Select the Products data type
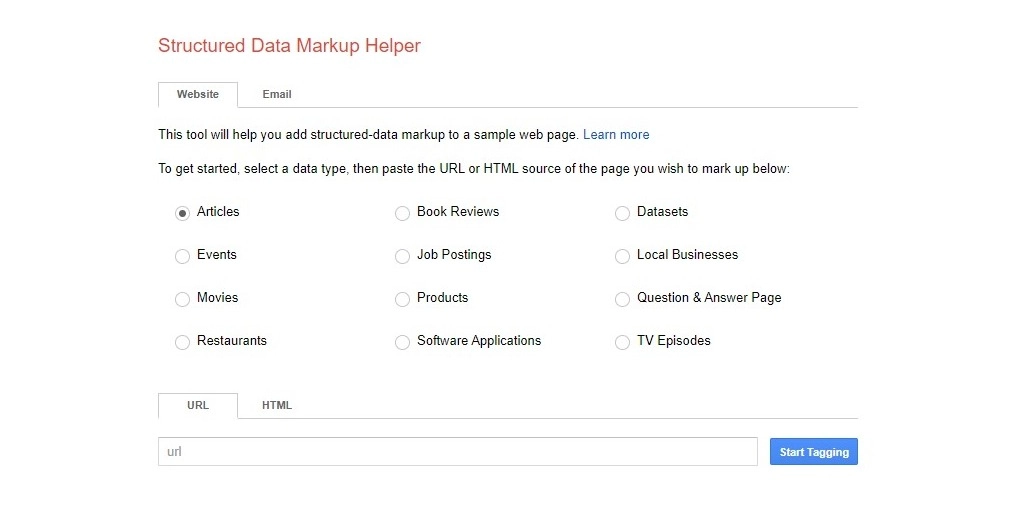 tap(402, 299)
